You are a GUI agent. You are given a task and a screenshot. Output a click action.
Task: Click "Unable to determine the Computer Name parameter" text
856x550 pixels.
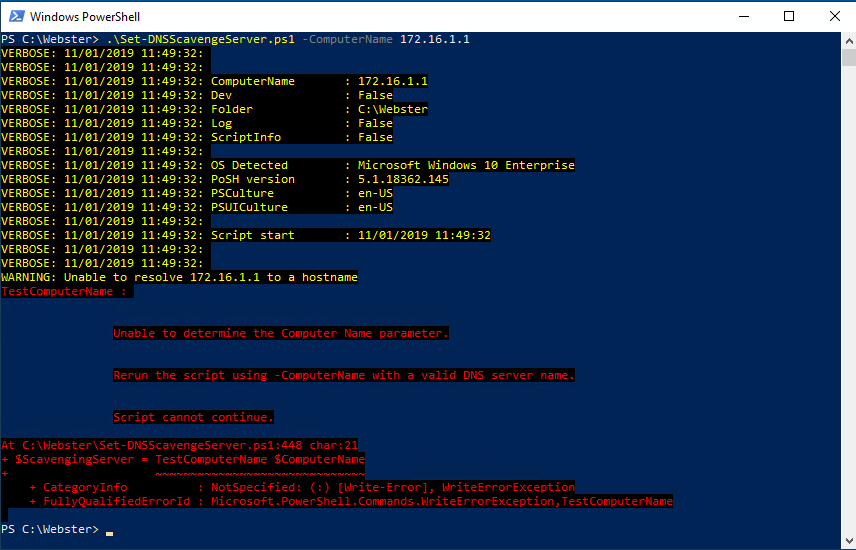click(x=281, y=333)
